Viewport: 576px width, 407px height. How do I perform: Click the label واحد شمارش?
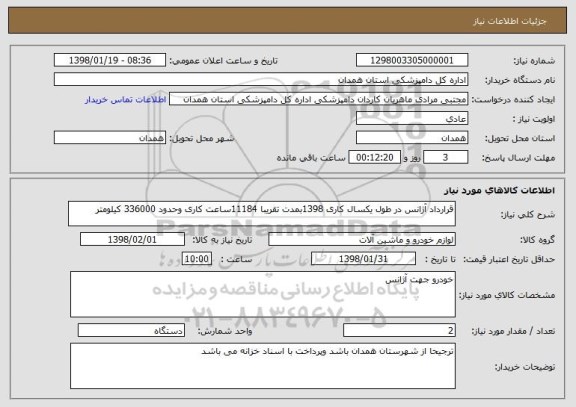(x=225, y=331)
